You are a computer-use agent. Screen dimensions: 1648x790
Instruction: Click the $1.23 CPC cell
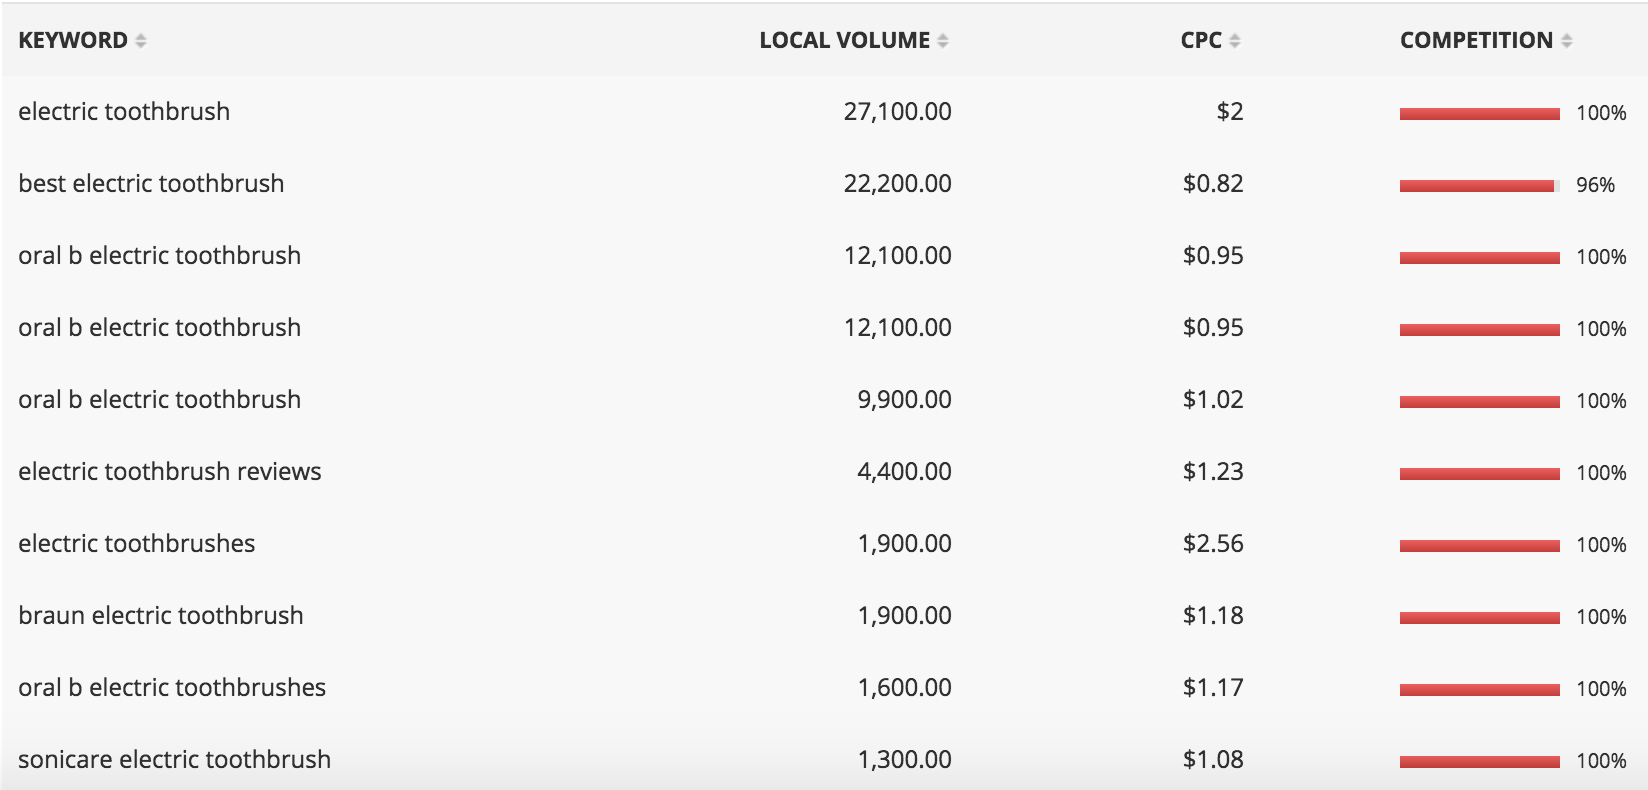[1213, 472]
